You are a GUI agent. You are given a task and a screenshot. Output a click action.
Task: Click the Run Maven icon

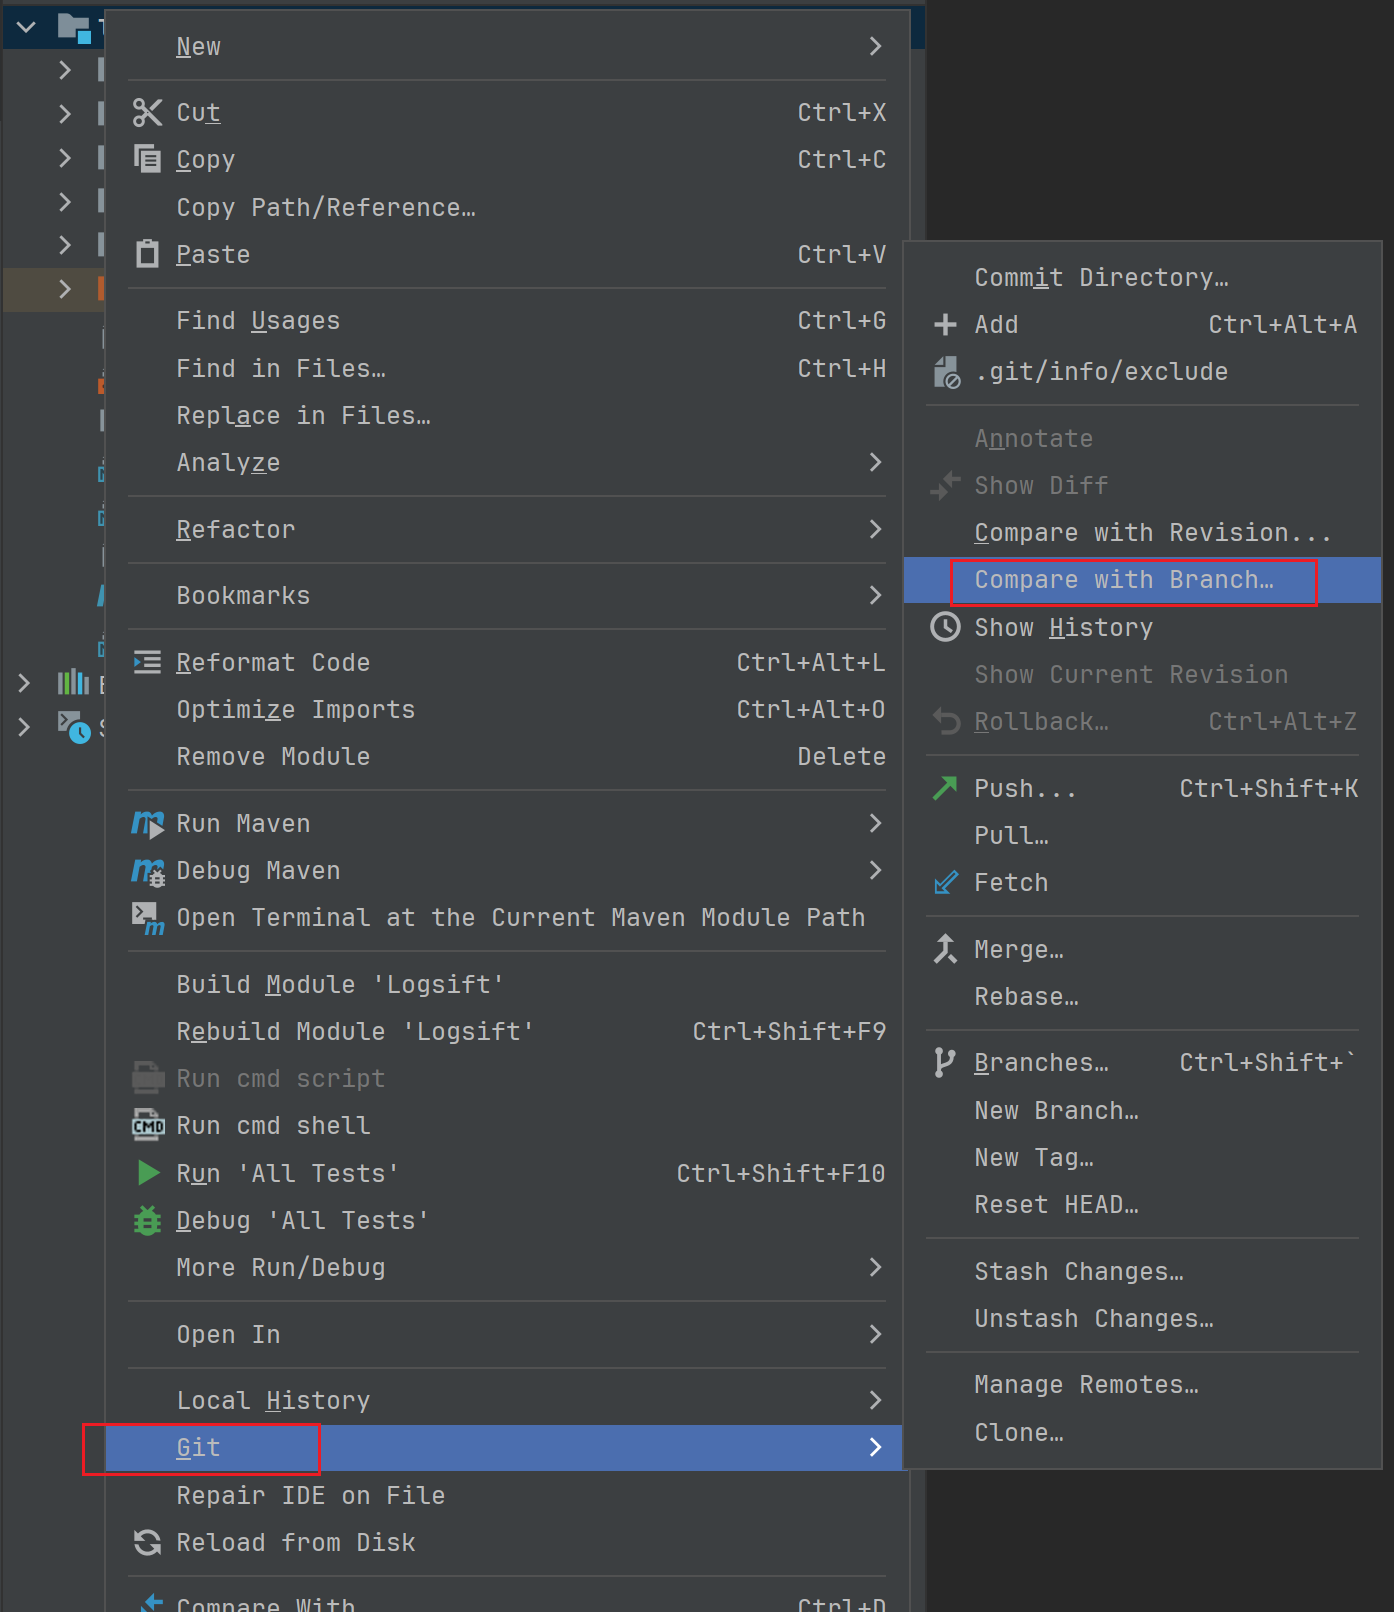pyautogui.click(x=147, y=824)
